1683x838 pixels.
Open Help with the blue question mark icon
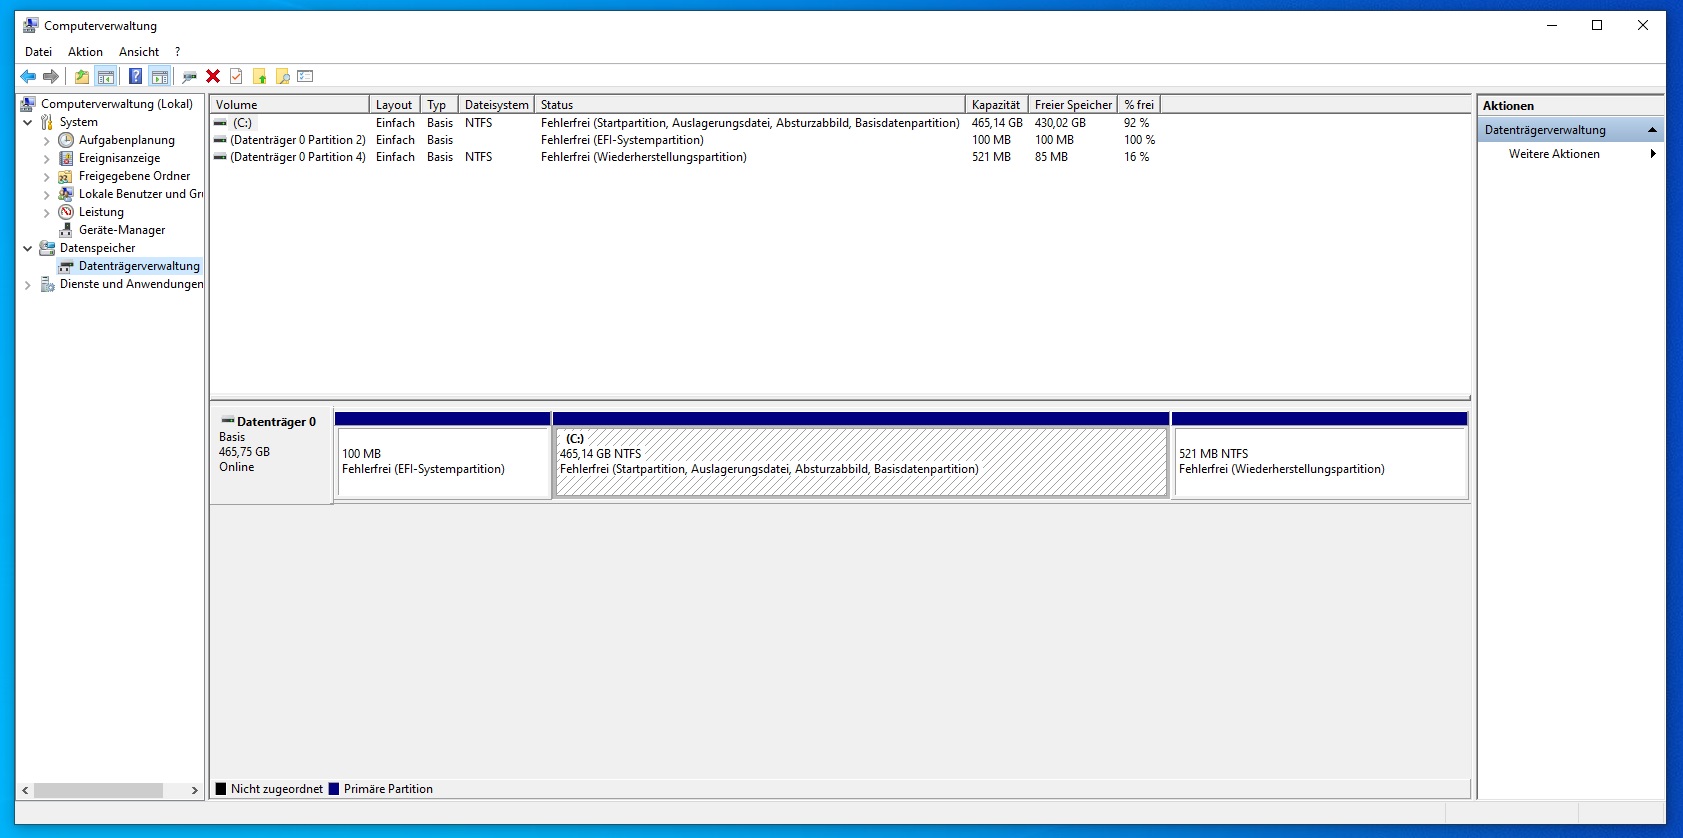[x=135, y=76]
